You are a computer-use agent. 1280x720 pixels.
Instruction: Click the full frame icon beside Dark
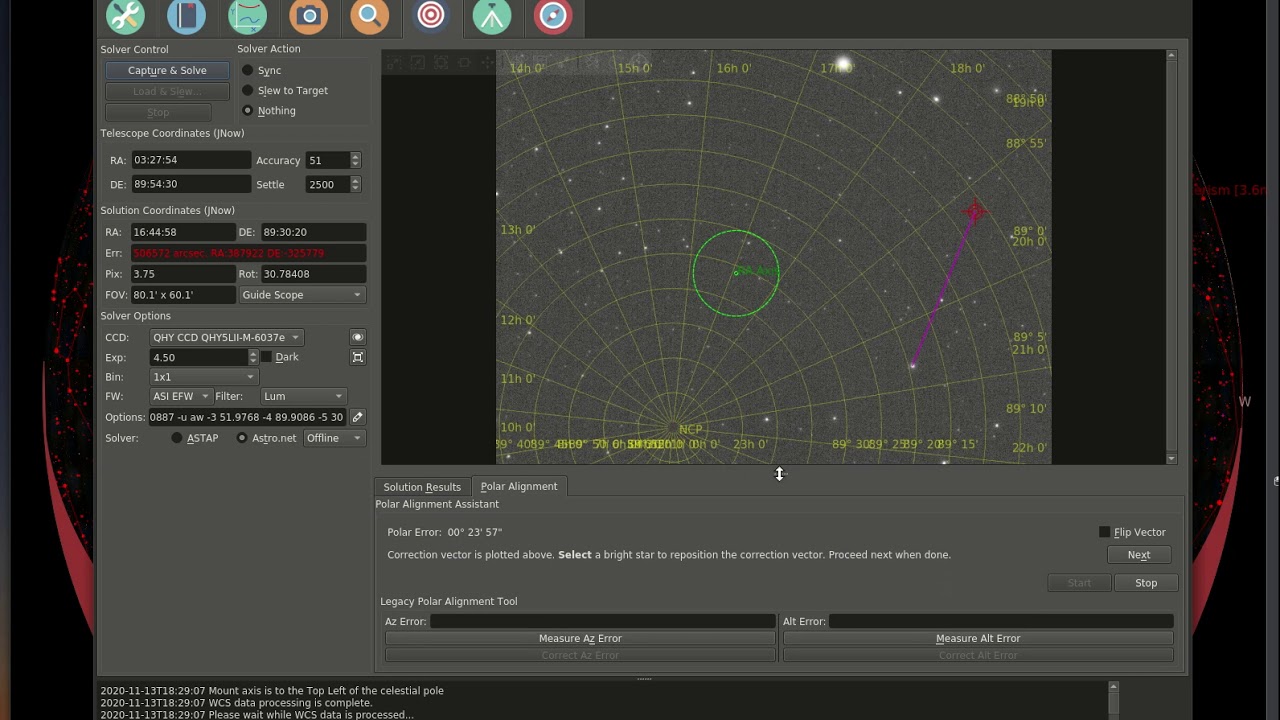point(357,357)
